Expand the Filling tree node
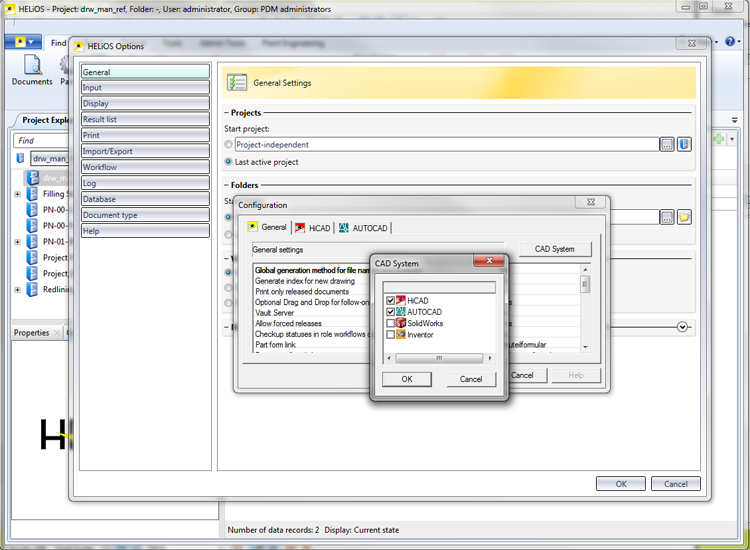This screenshot has width=750, height=550. pyautogui.click(x=18, y=194)
